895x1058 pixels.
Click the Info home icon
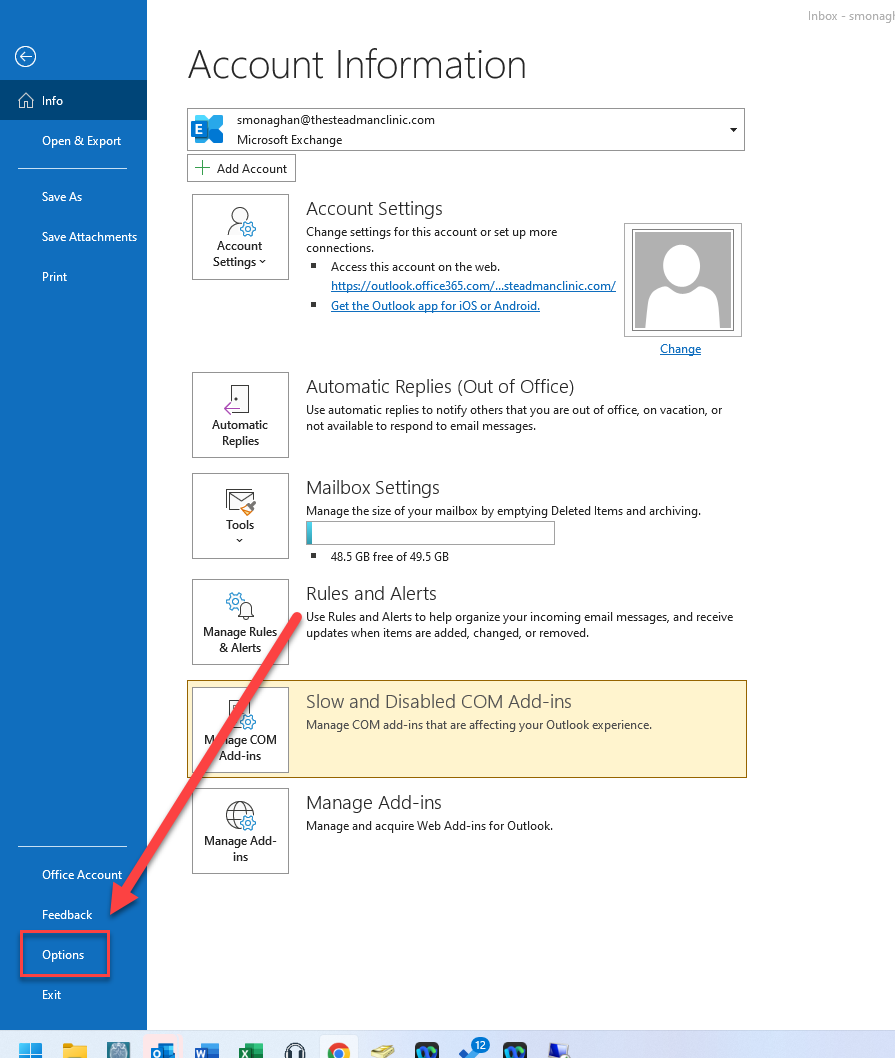point(26,101)
